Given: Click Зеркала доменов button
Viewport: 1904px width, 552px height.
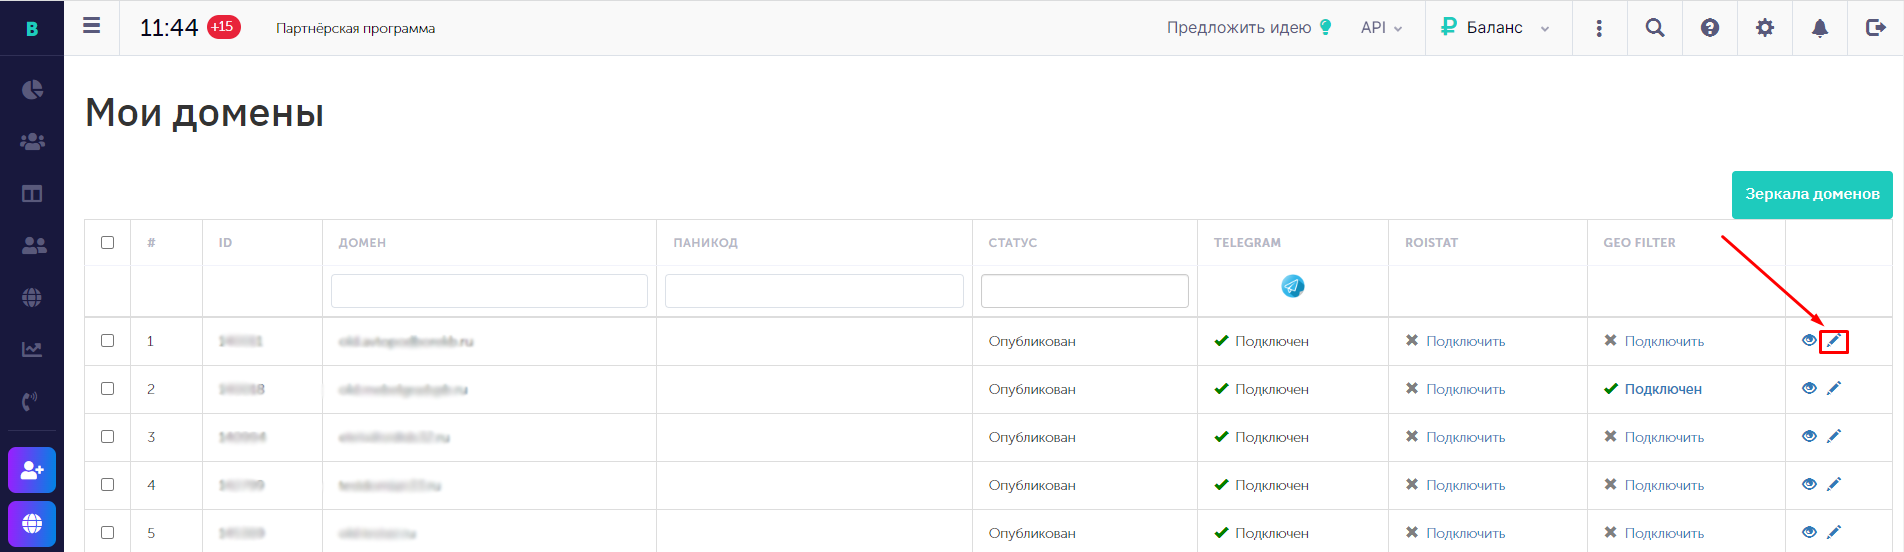Looking at the screenshot, I should 1812,194.
